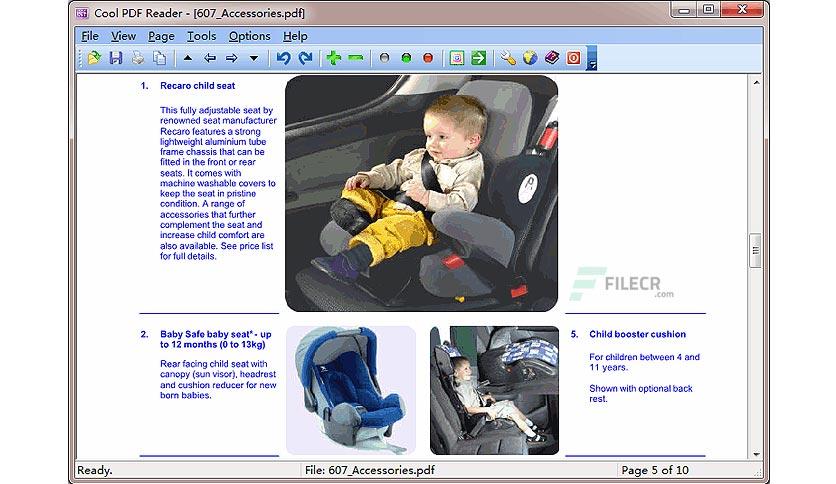The image size is (836, 484).
Task: Click the 'Ready.' status bar text
Action: click(x=95, y=470)
